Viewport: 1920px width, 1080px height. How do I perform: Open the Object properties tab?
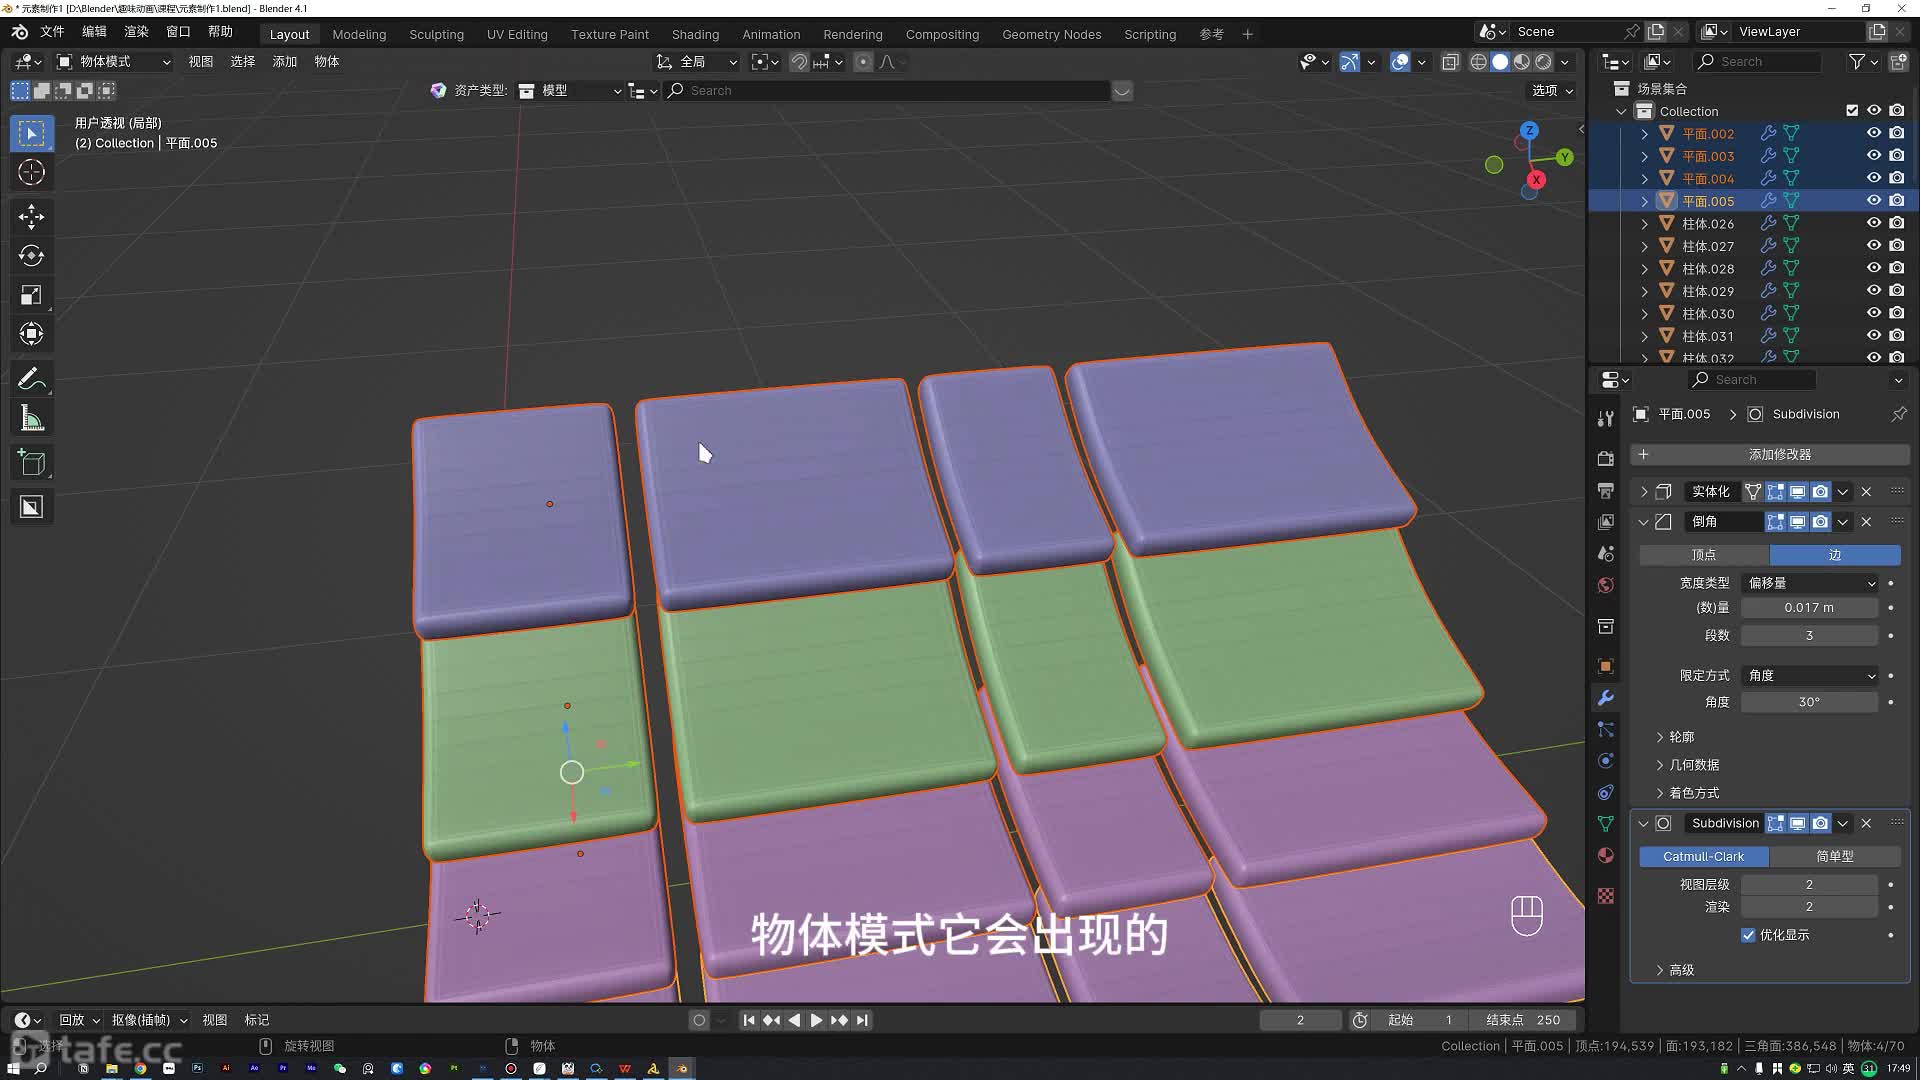click(1605, 666)
